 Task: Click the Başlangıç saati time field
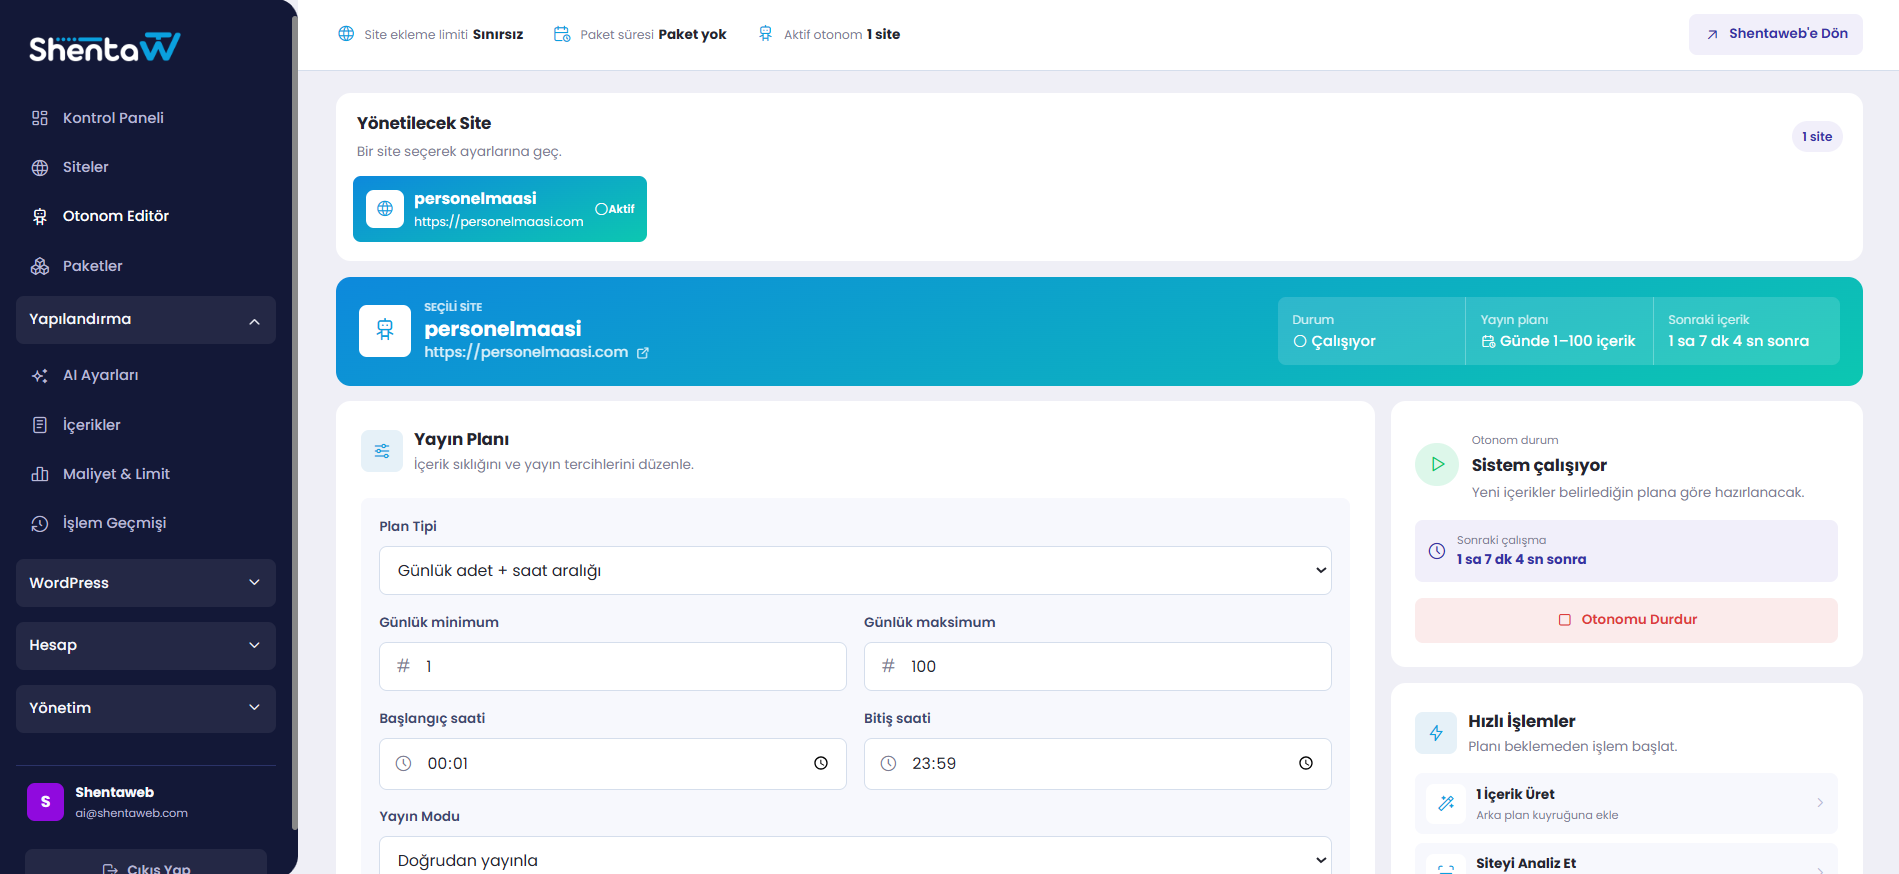click(613, 764)
